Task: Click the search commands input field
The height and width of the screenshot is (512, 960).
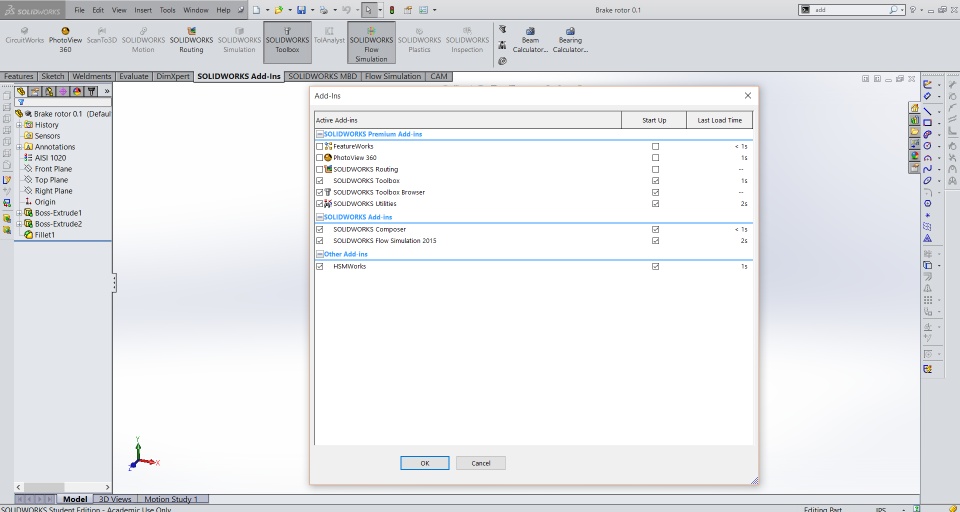Action: pyautogui.click(x=852, y=10)
